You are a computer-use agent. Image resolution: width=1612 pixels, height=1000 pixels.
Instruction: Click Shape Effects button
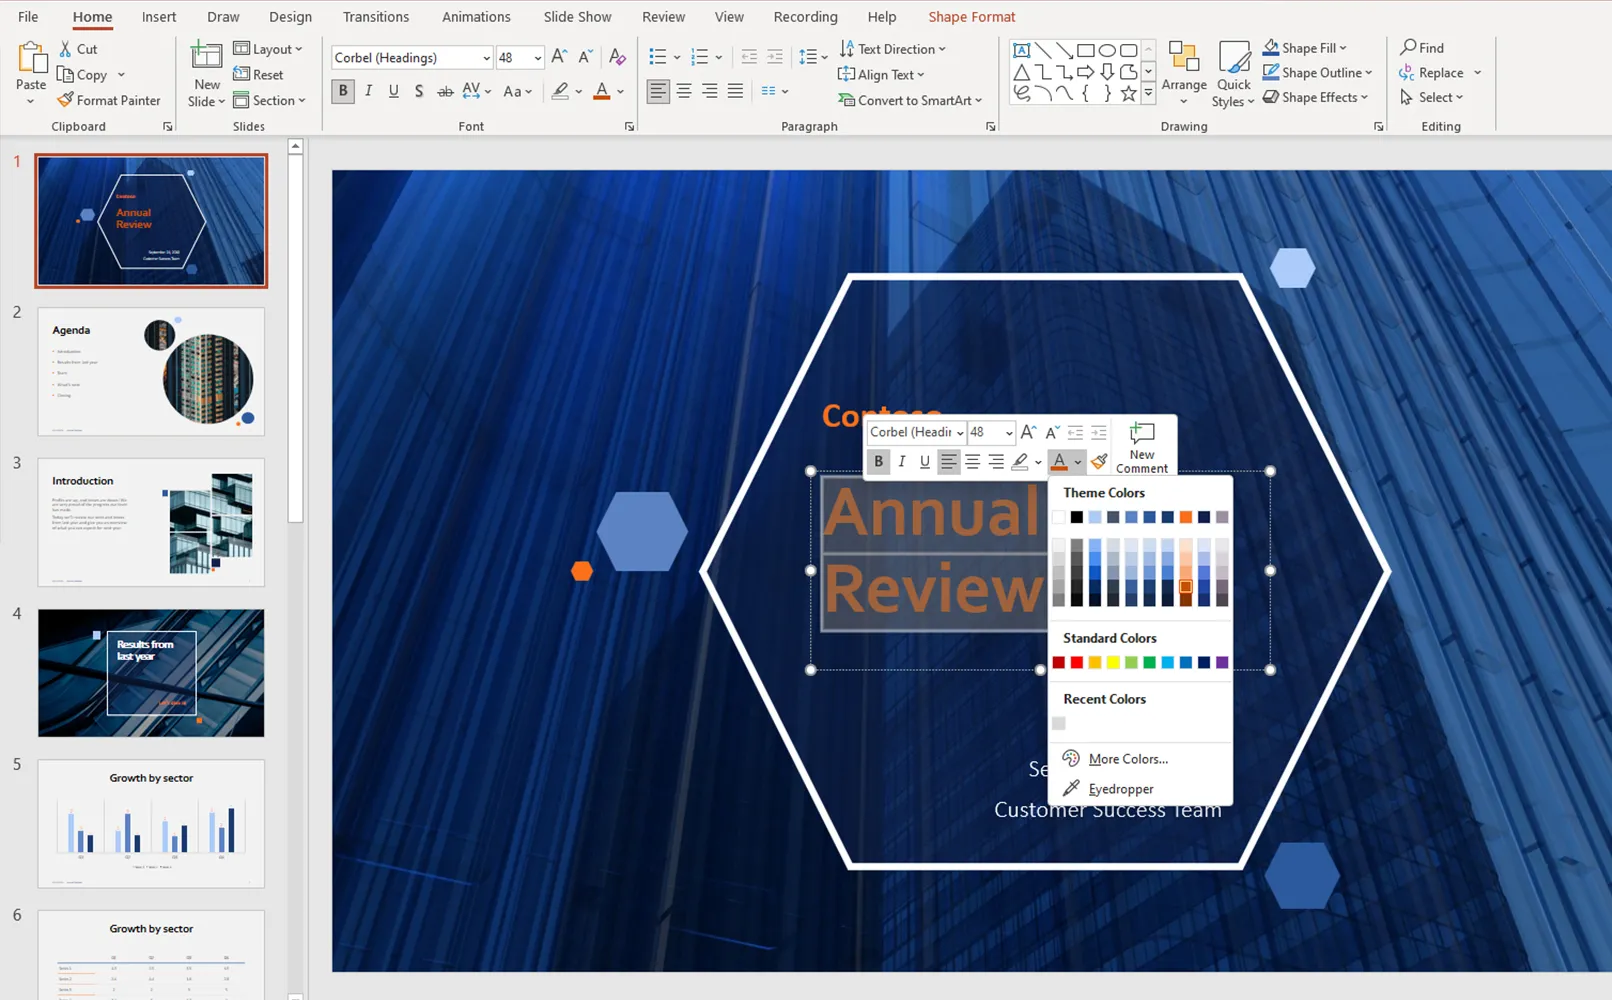(1314, 97)
